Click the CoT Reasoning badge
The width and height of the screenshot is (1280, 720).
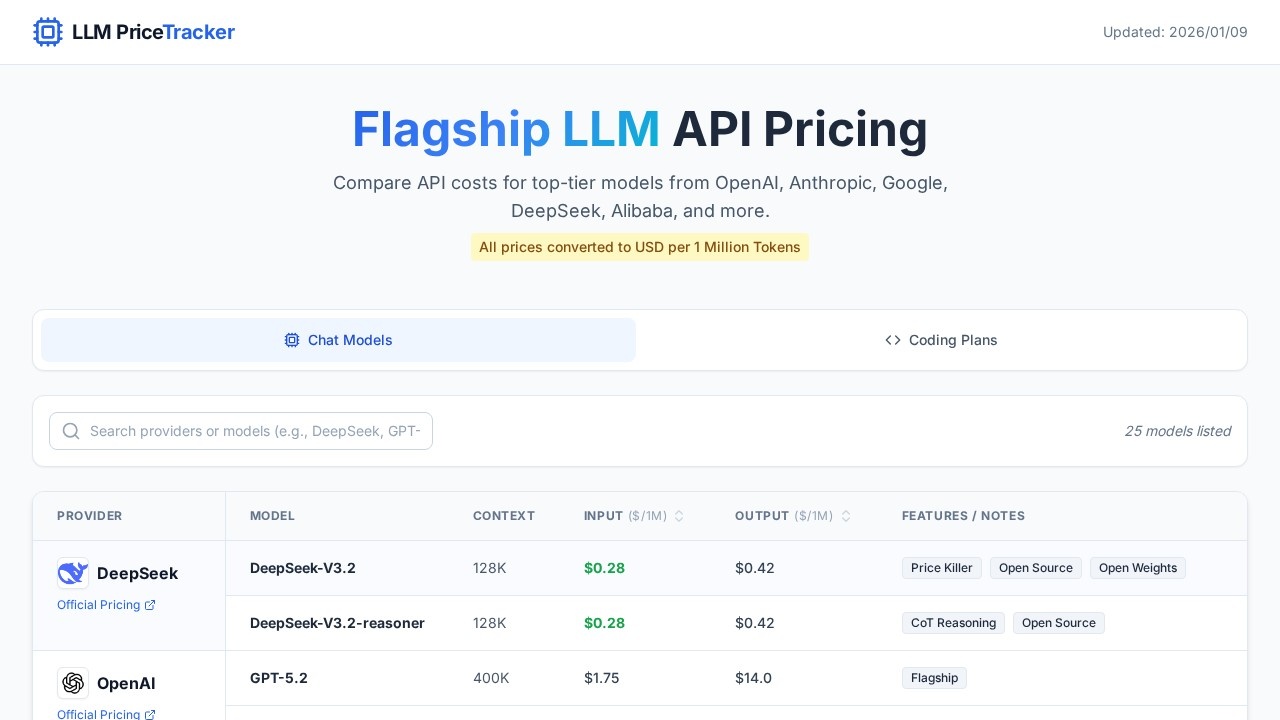pos(953,623)
